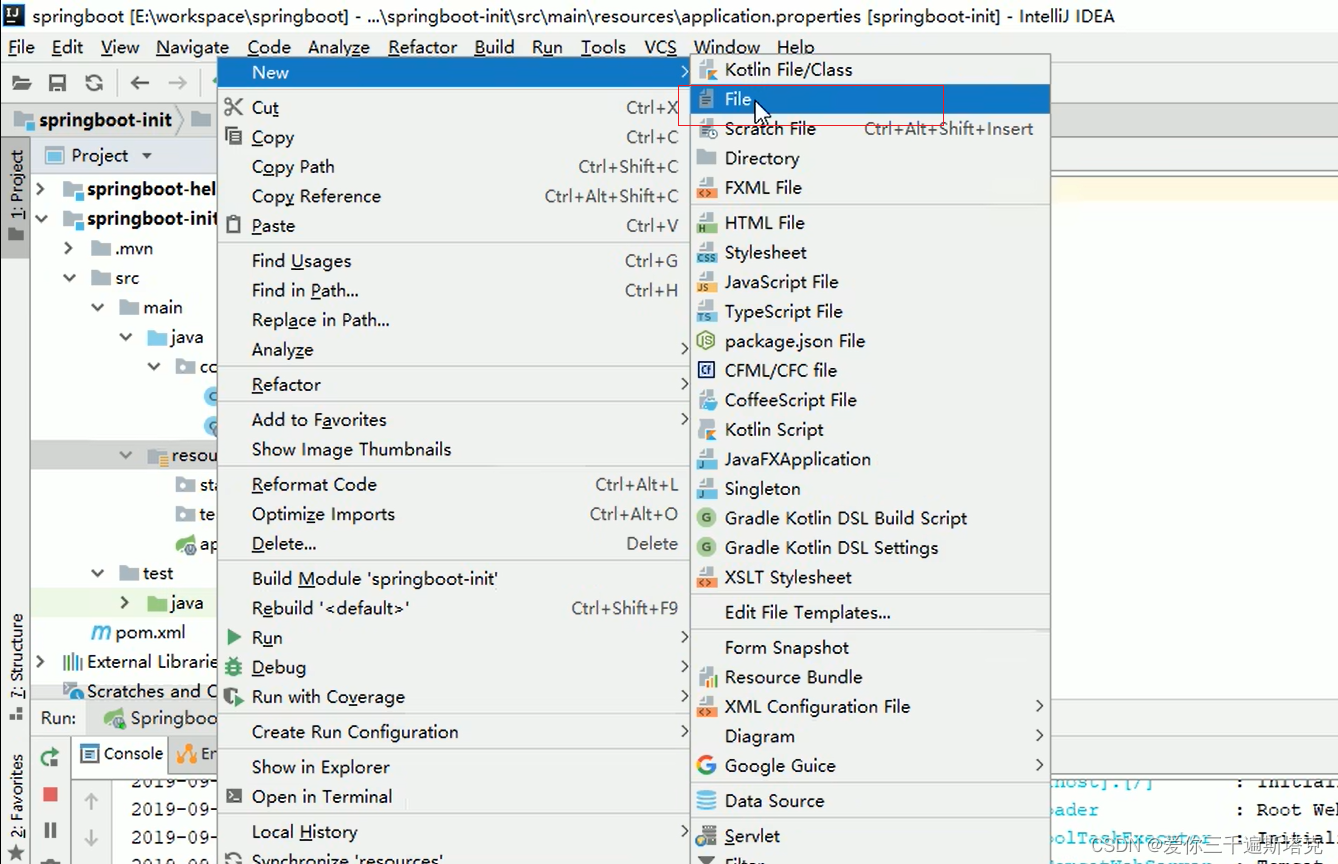Click the Back navigation arrow
Image resolution: width=1338 pixels, height=864 pixels.
pyautogui.click(x=140, y=83)
